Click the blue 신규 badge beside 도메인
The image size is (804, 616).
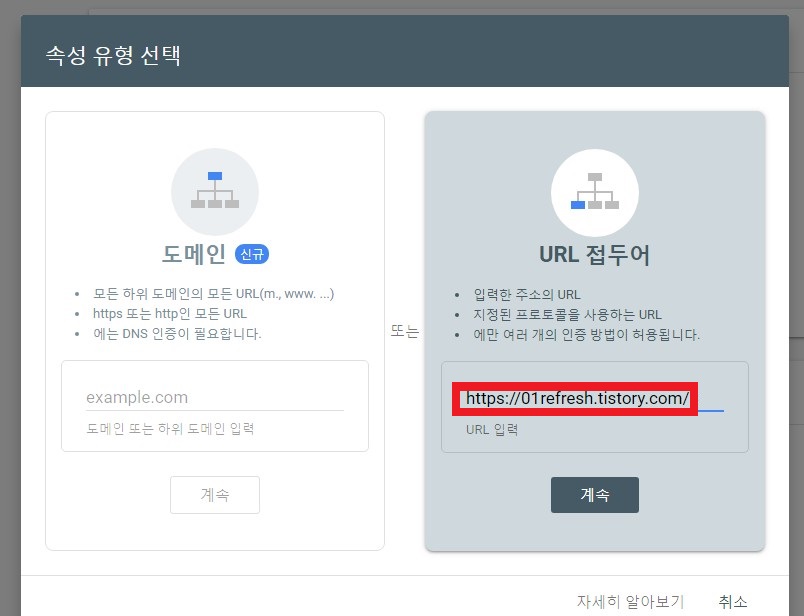pos(252,254)
